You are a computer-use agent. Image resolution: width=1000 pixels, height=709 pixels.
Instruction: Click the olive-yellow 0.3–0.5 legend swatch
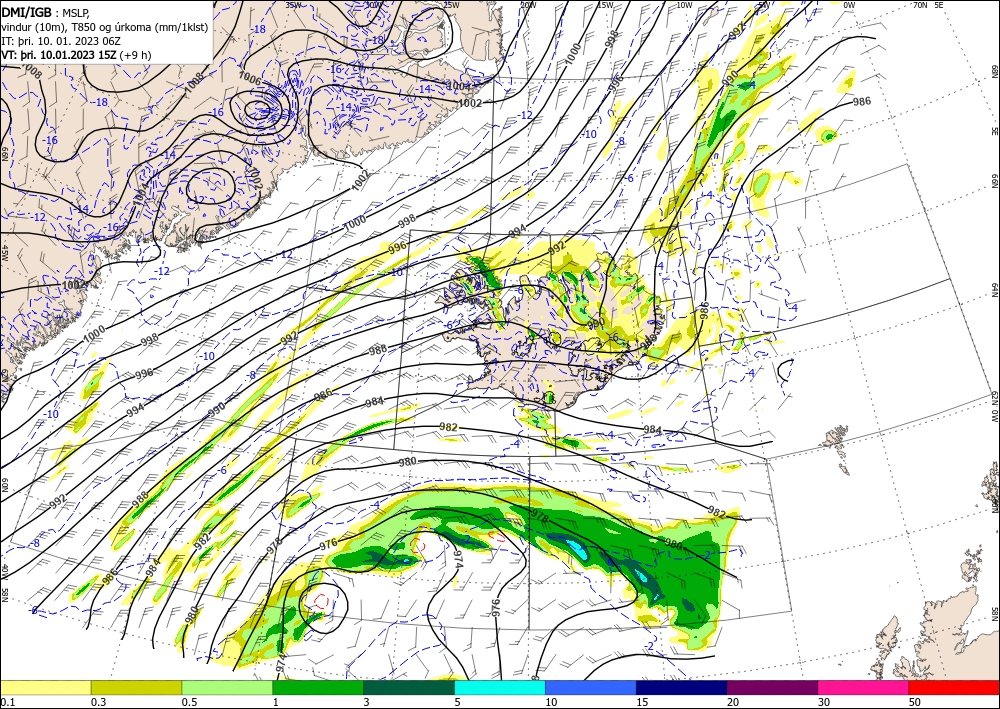click(136, 687)
